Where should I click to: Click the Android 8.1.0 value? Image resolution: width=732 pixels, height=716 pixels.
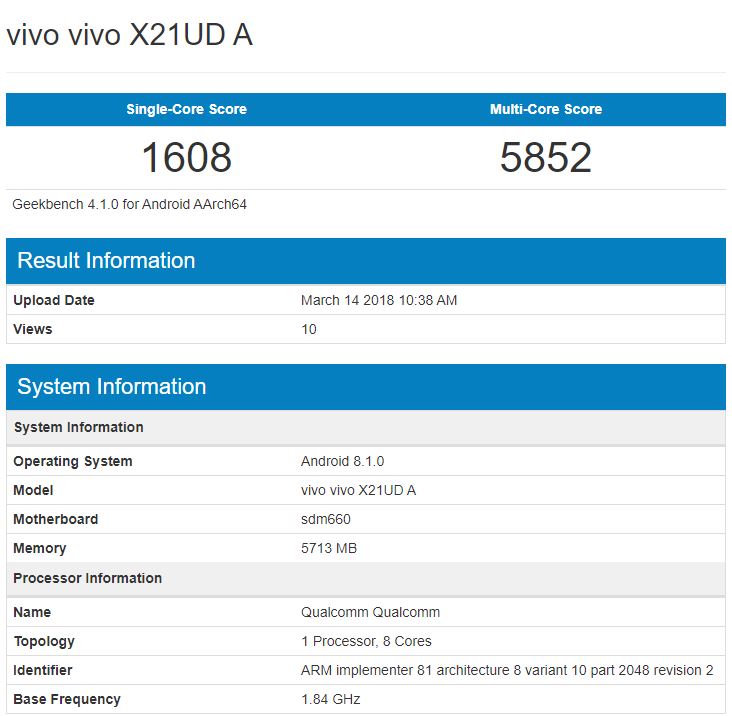pyautogui.click(x=342, y=461)
